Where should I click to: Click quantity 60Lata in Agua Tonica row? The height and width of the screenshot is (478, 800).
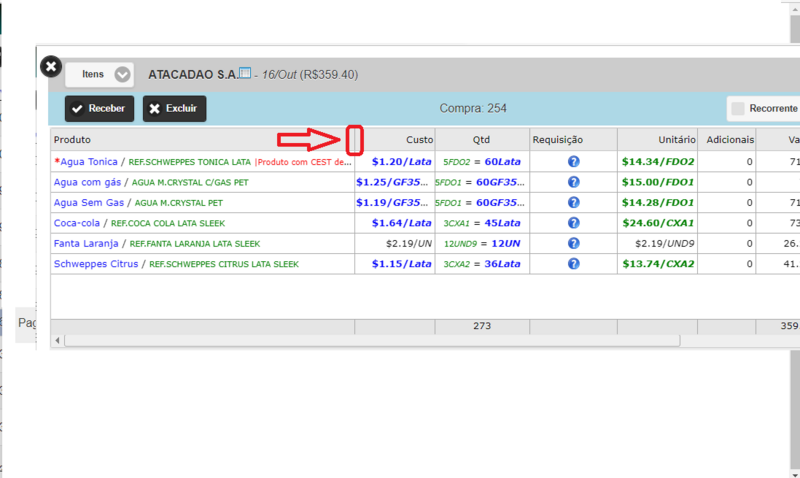click(503, 162)
